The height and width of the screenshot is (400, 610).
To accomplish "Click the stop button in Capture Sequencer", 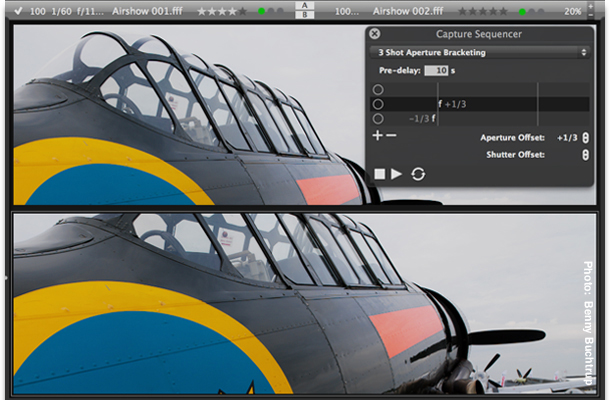I will (x=380, y=174).
